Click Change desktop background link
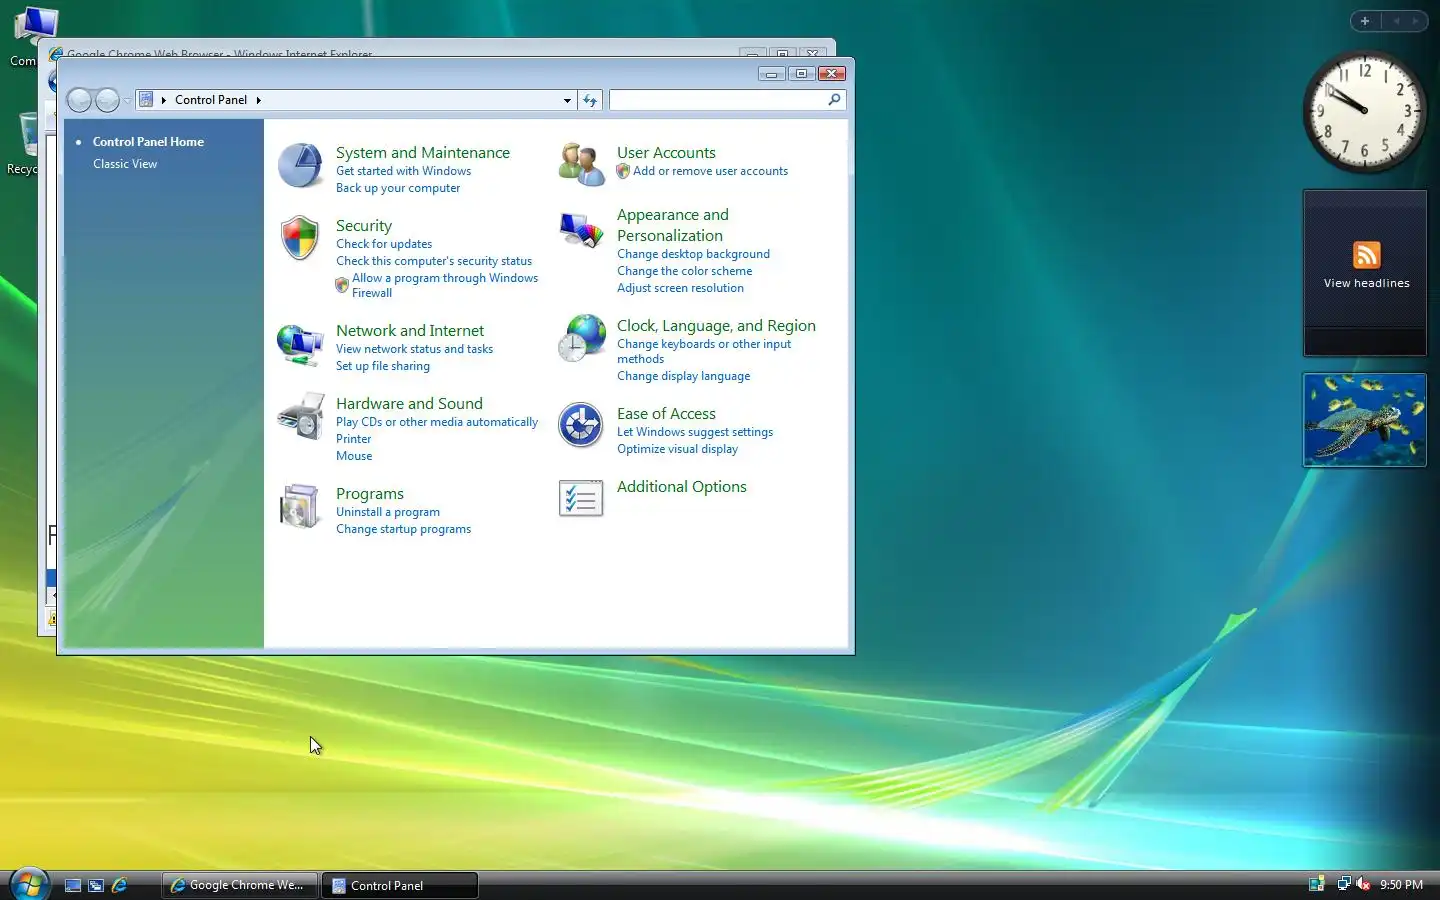Image resolution: width=1440 pixels, height=900 pixels. point(693,254)
